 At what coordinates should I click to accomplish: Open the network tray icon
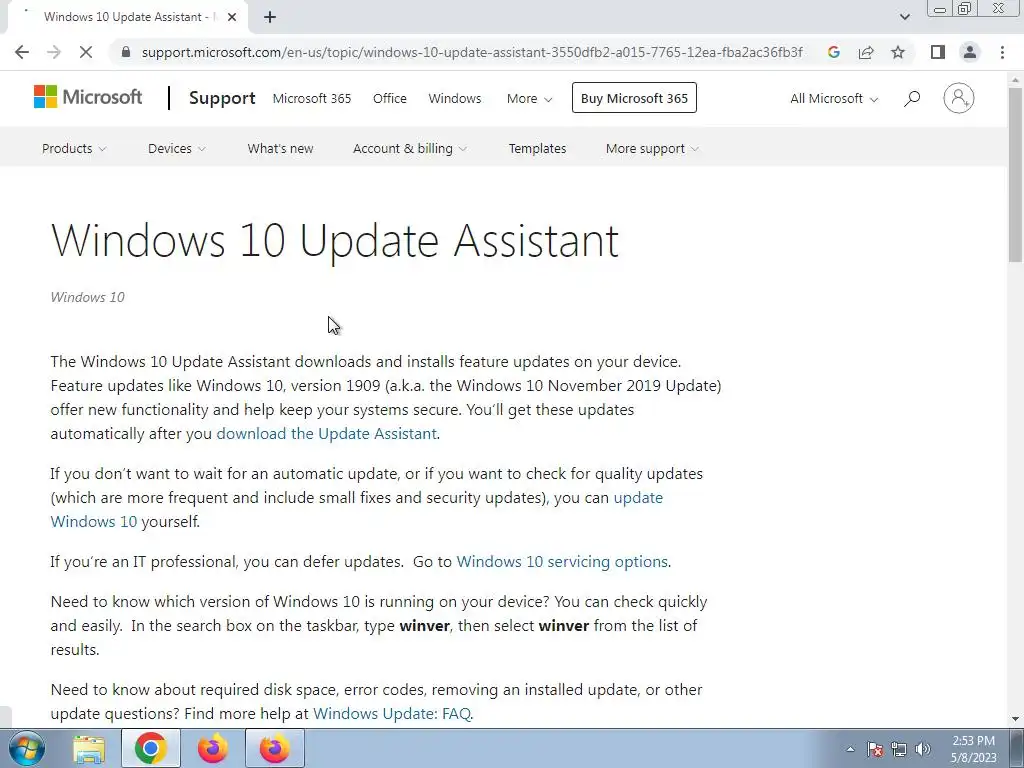pos(899,749)
